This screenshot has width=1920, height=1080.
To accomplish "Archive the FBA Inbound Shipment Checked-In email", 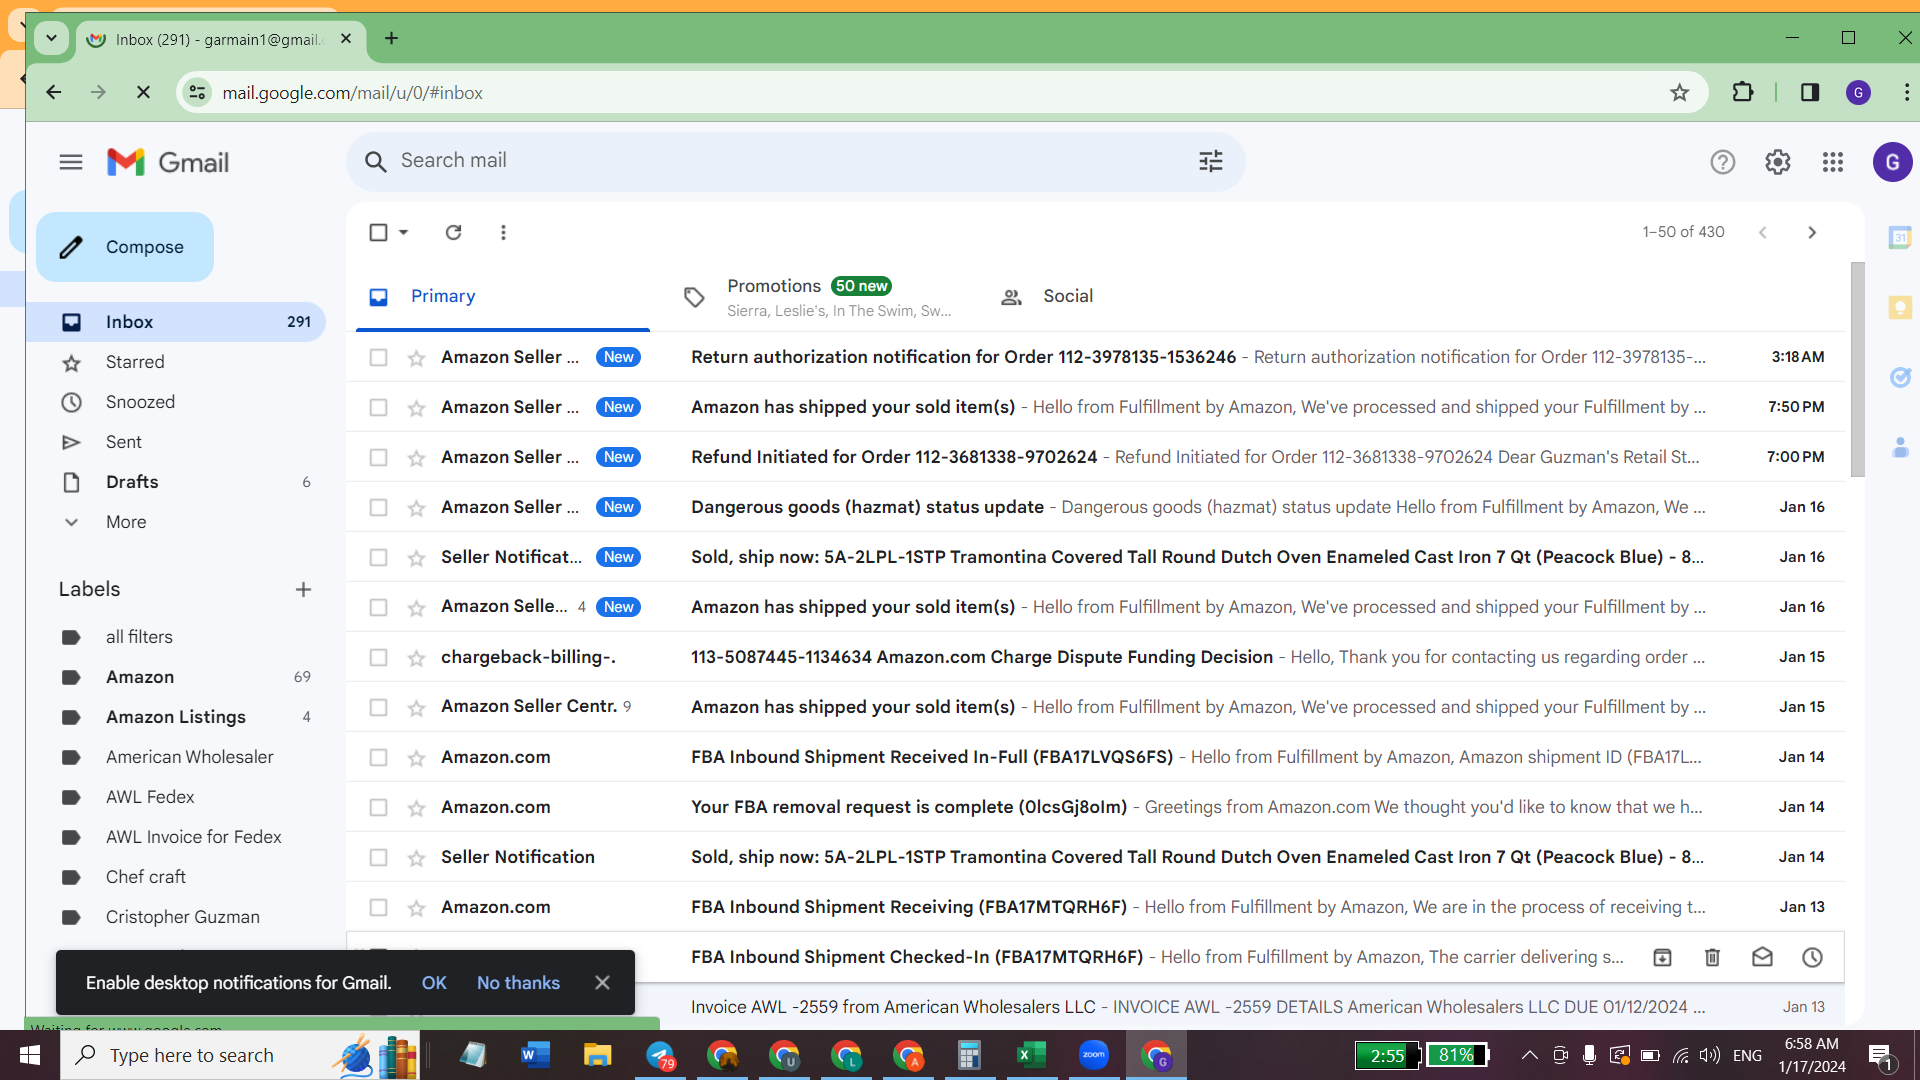I will [1662, 957].
